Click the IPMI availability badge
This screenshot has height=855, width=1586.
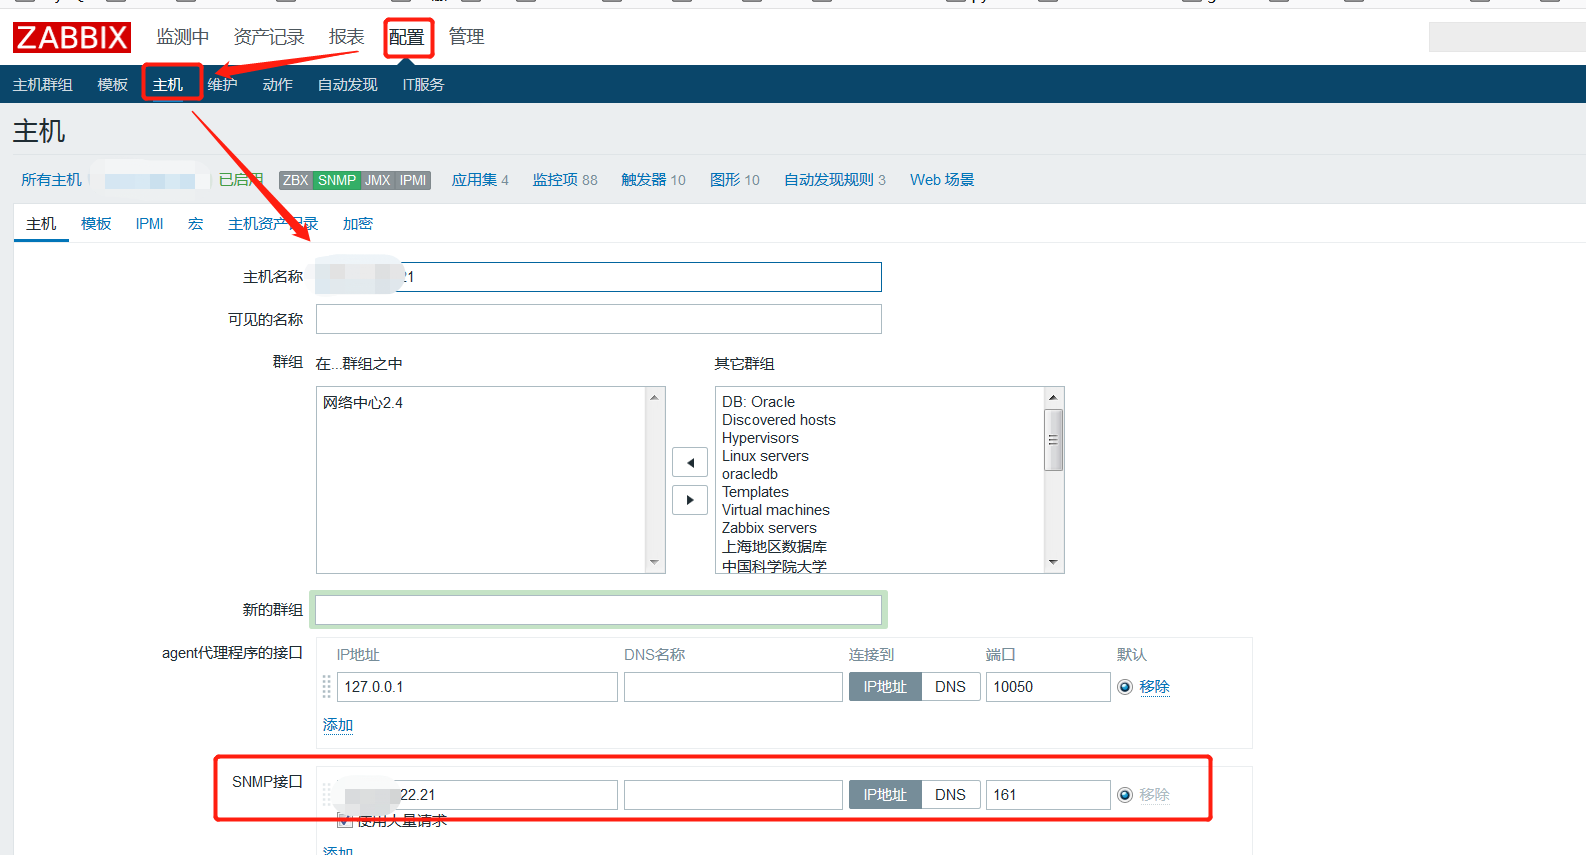tap(413, 180)
